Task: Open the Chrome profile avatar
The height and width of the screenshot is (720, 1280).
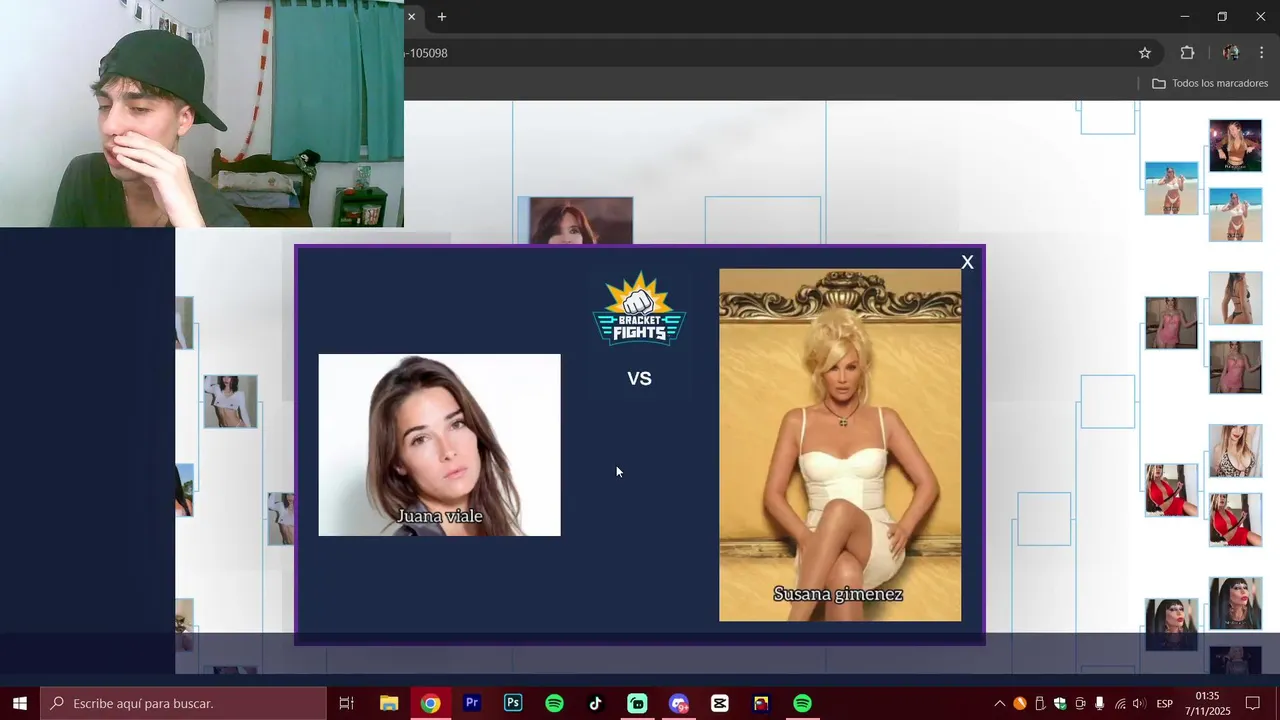Action: click(x=1231, y=53)
